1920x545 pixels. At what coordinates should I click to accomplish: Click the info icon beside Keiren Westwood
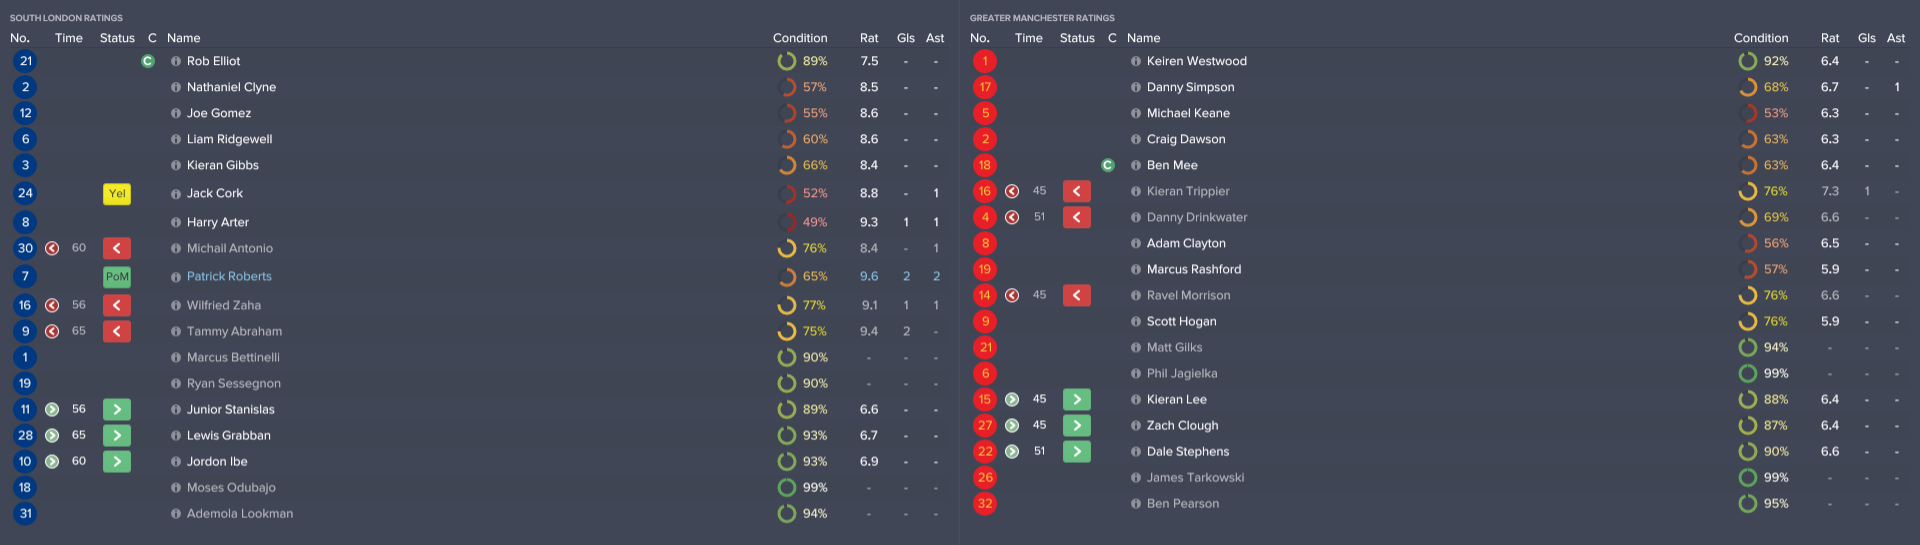tap(1136, 61)
